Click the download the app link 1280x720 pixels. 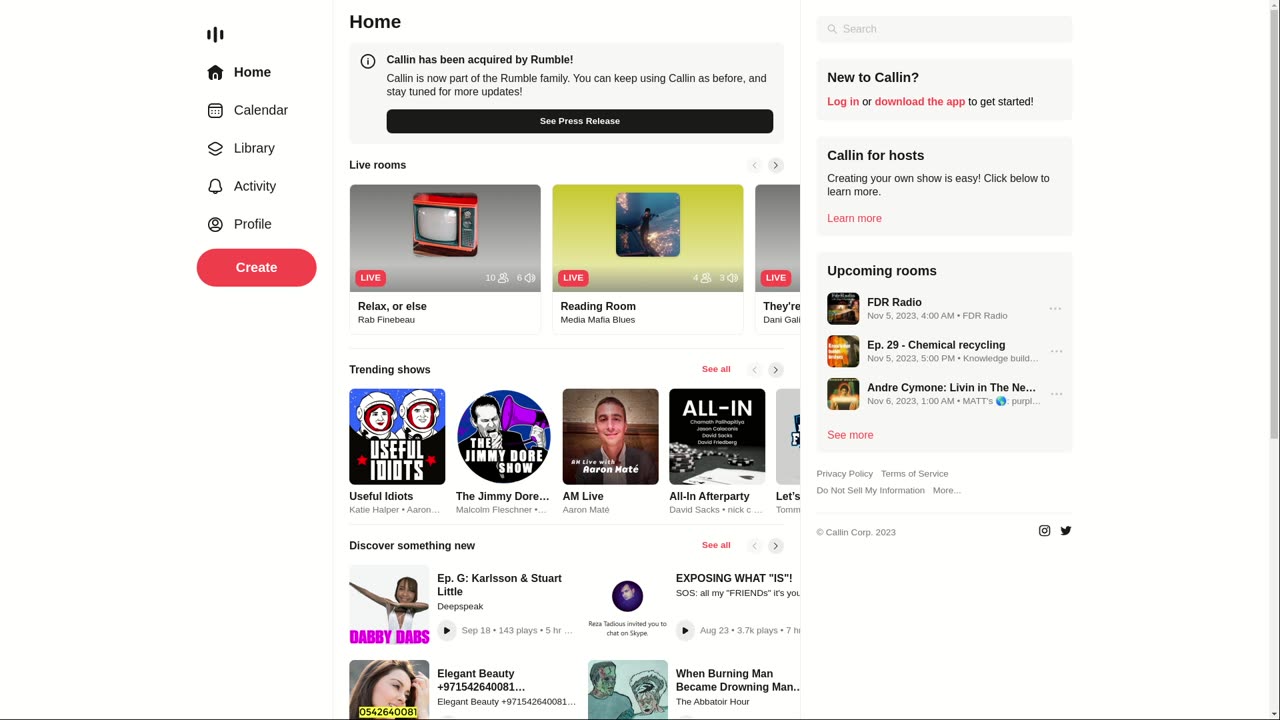(x=920, y=102)
